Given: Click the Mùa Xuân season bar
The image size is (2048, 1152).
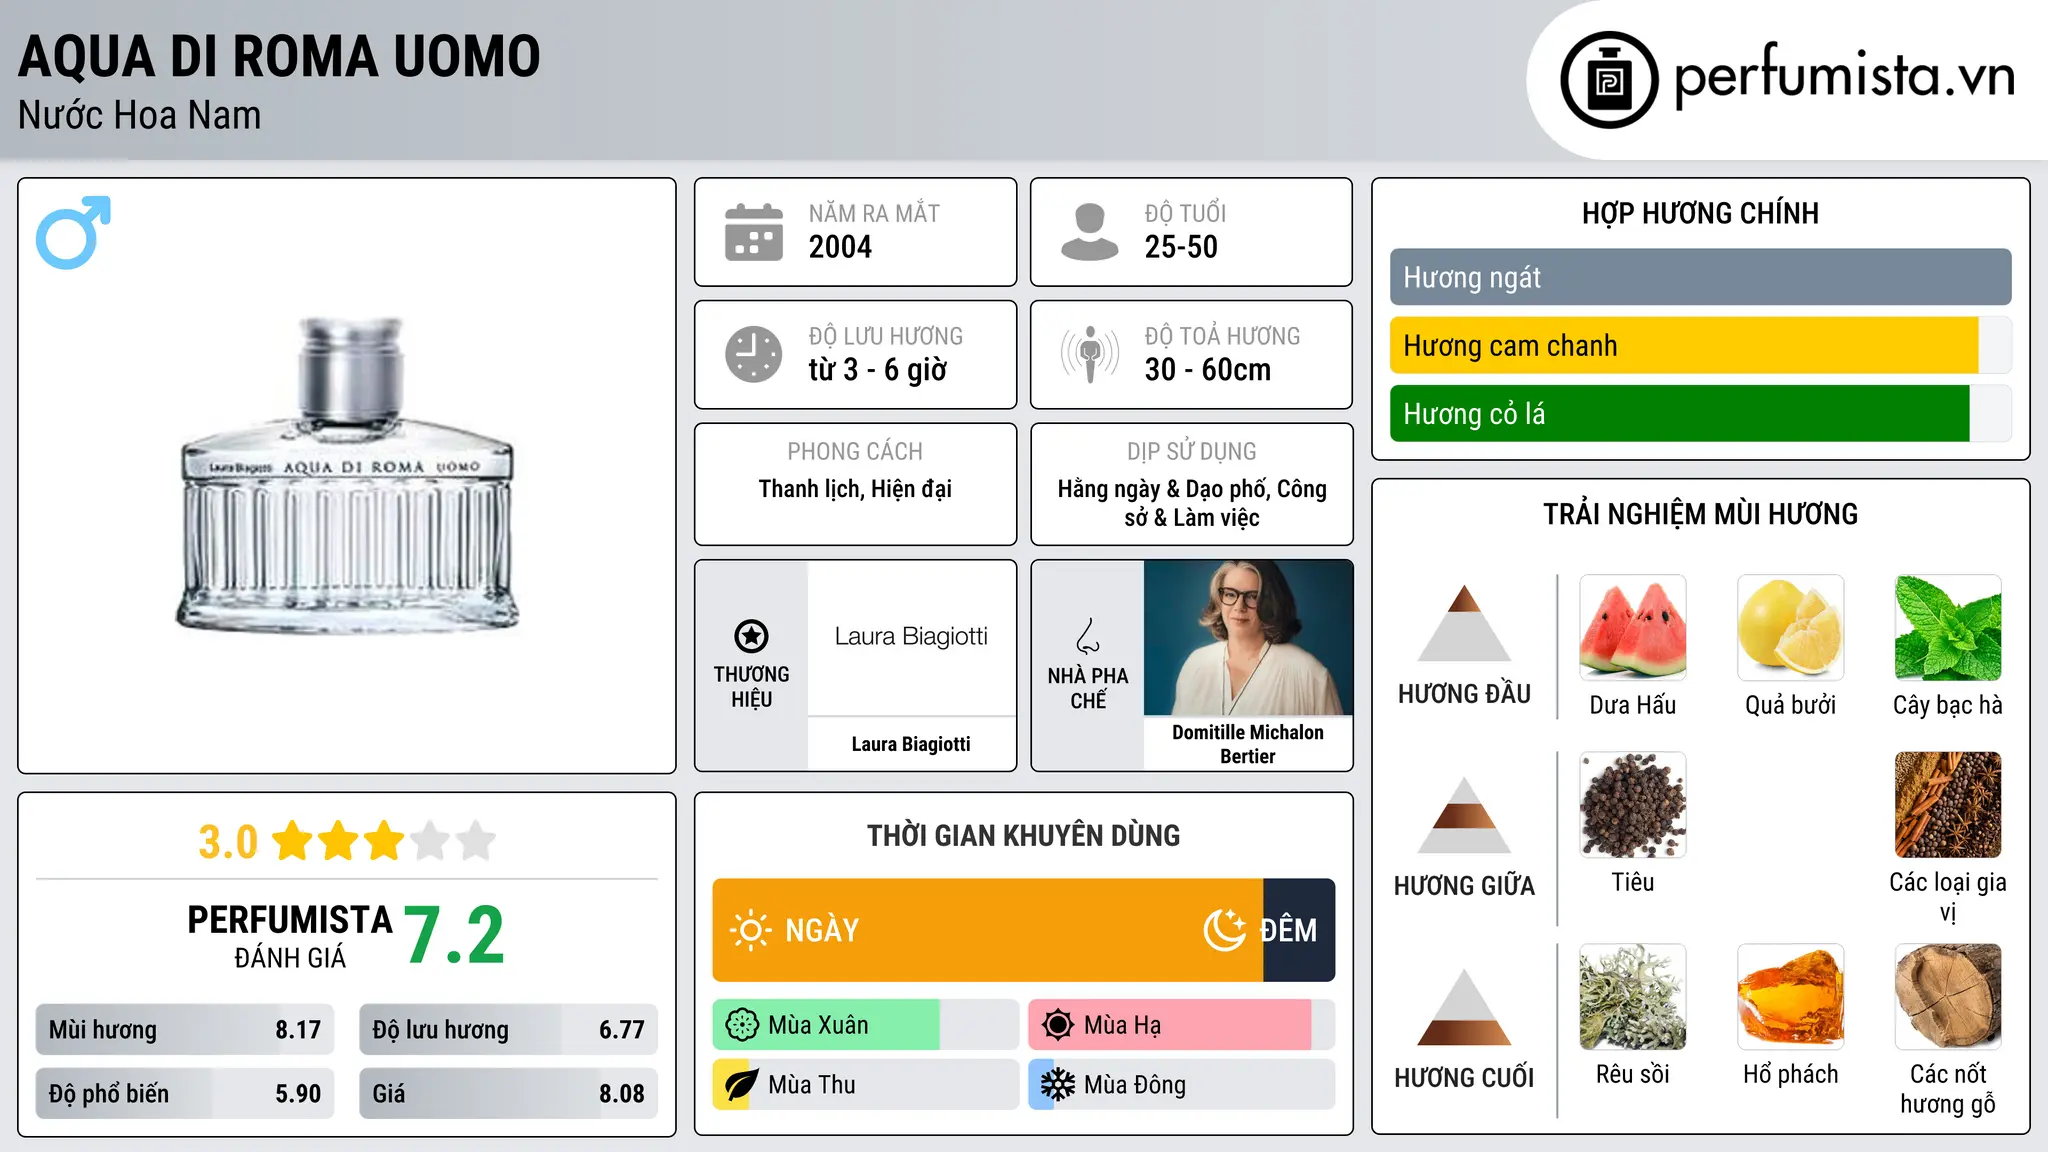Looking at the screenshot, I should coord(865,1025).
